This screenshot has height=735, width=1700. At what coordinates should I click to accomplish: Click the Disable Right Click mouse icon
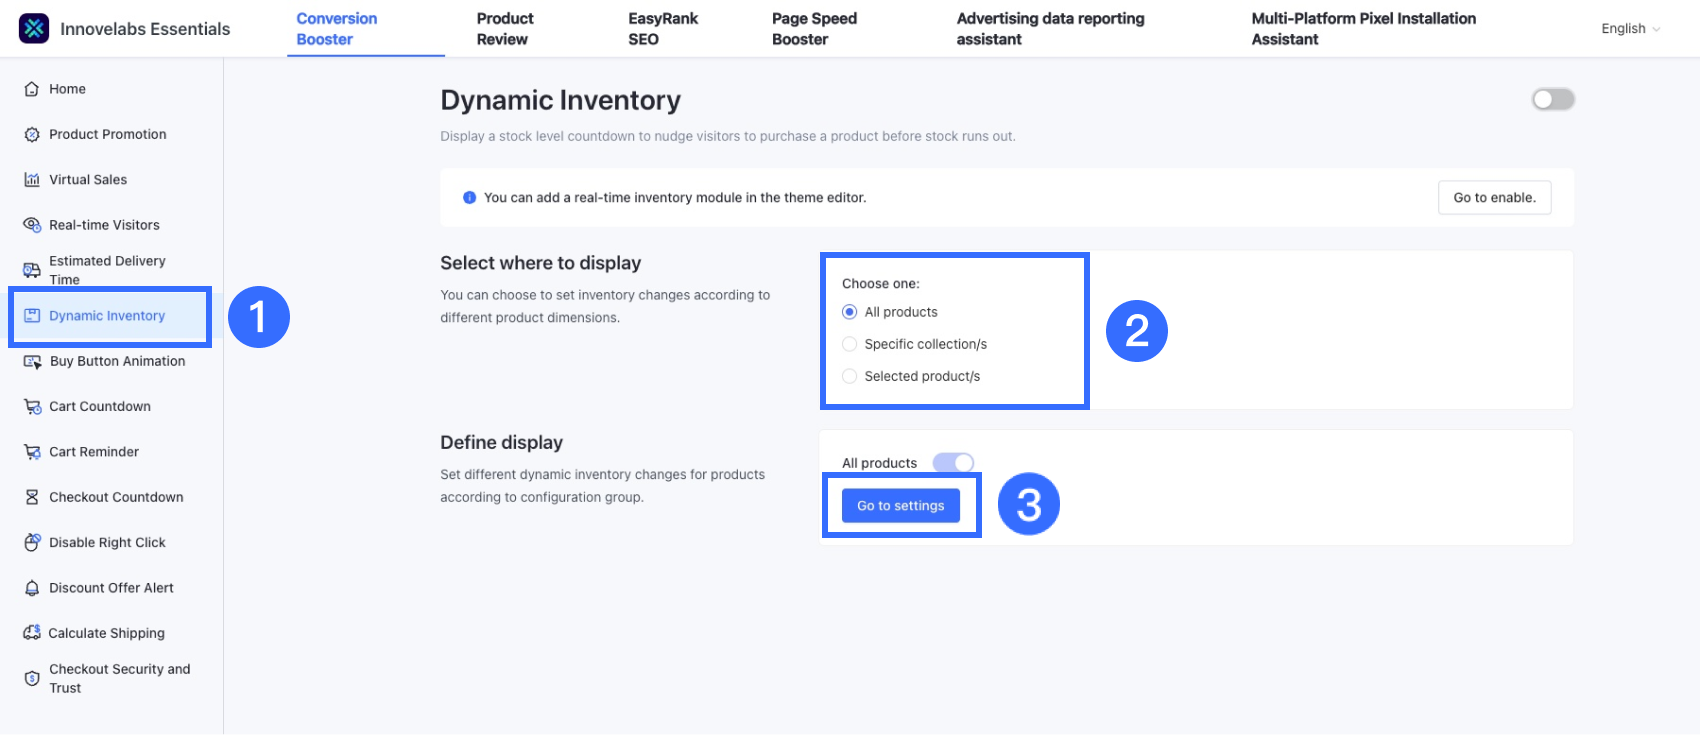click(32, 543)
